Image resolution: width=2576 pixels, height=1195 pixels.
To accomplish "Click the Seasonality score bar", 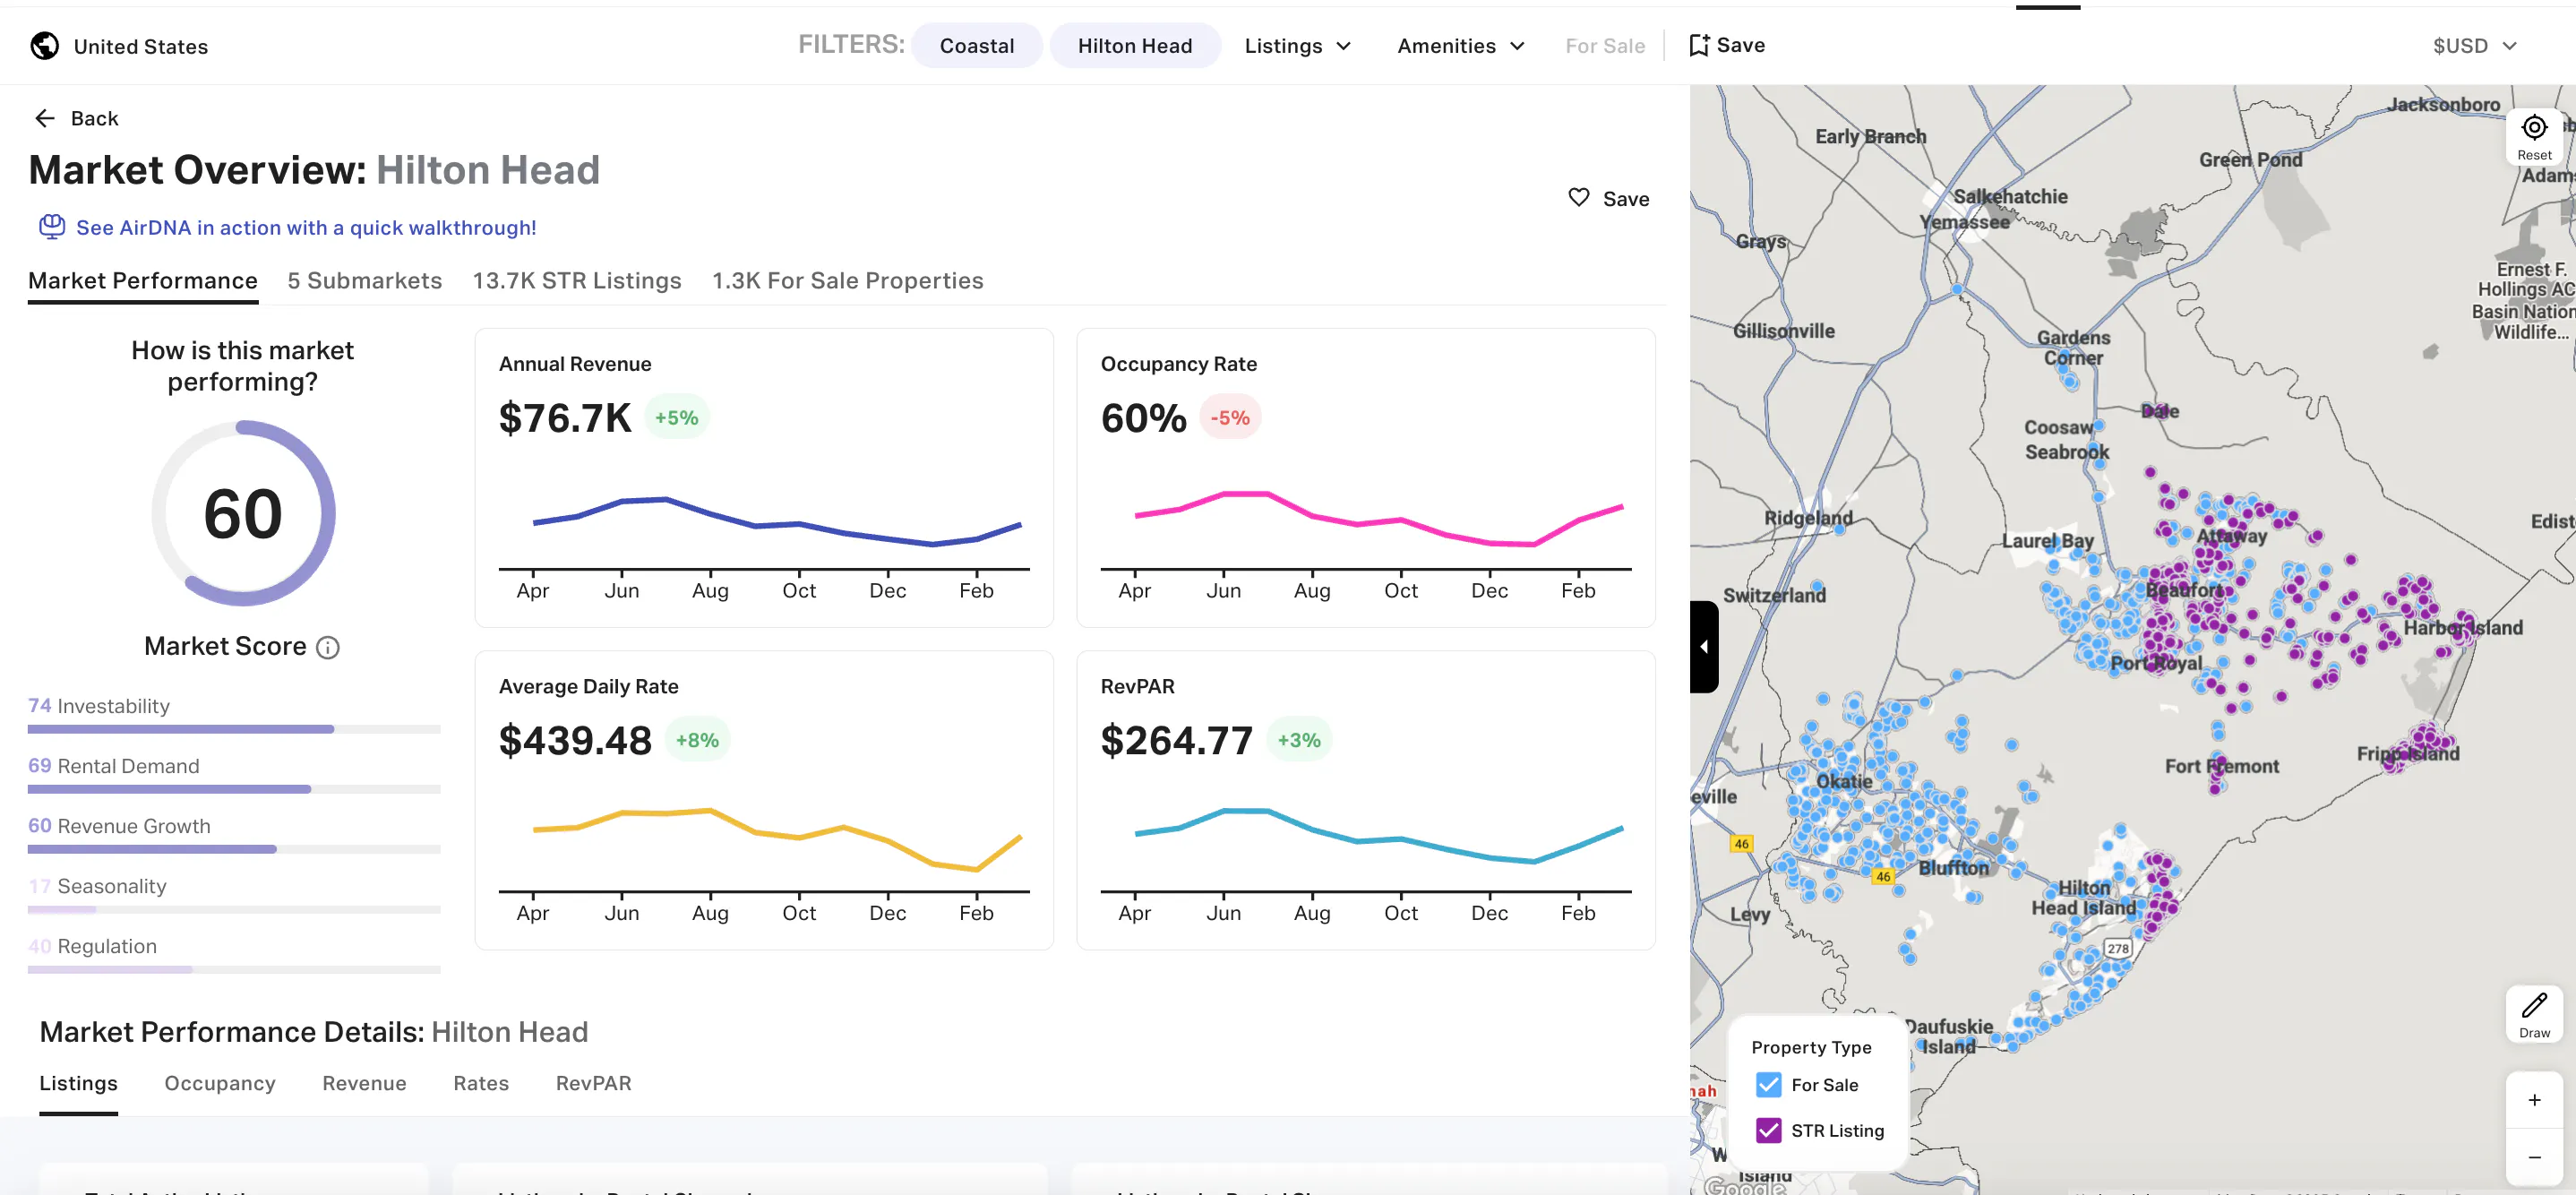I will click(x=234, y=910).
